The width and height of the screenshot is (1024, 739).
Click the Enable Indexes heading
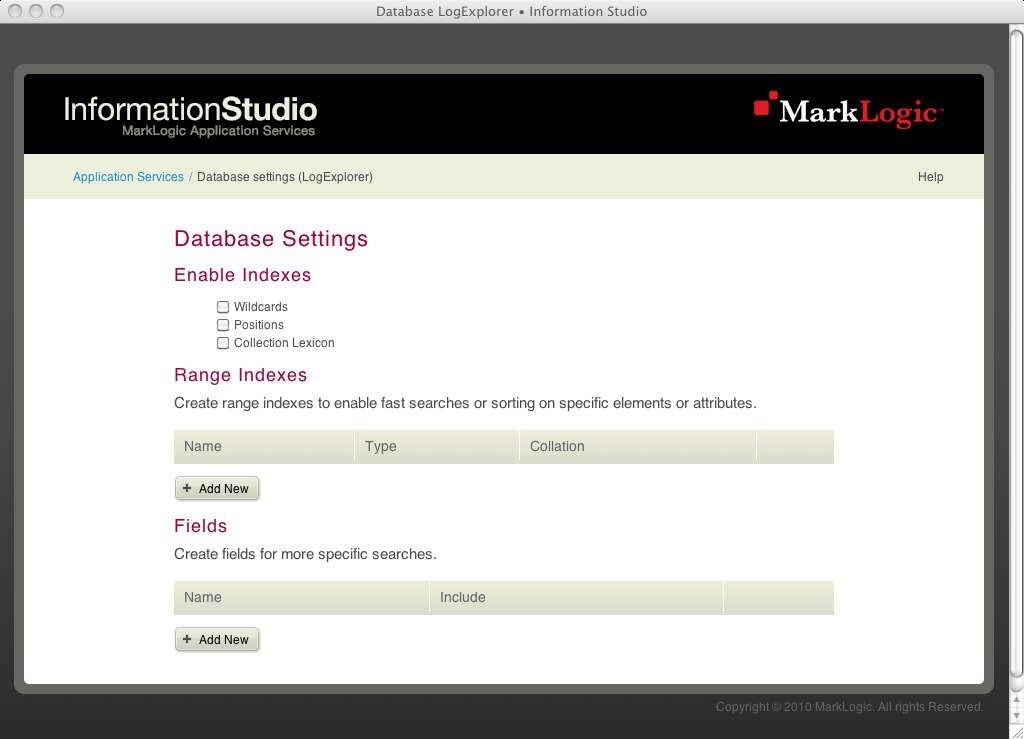pos(242,275)
